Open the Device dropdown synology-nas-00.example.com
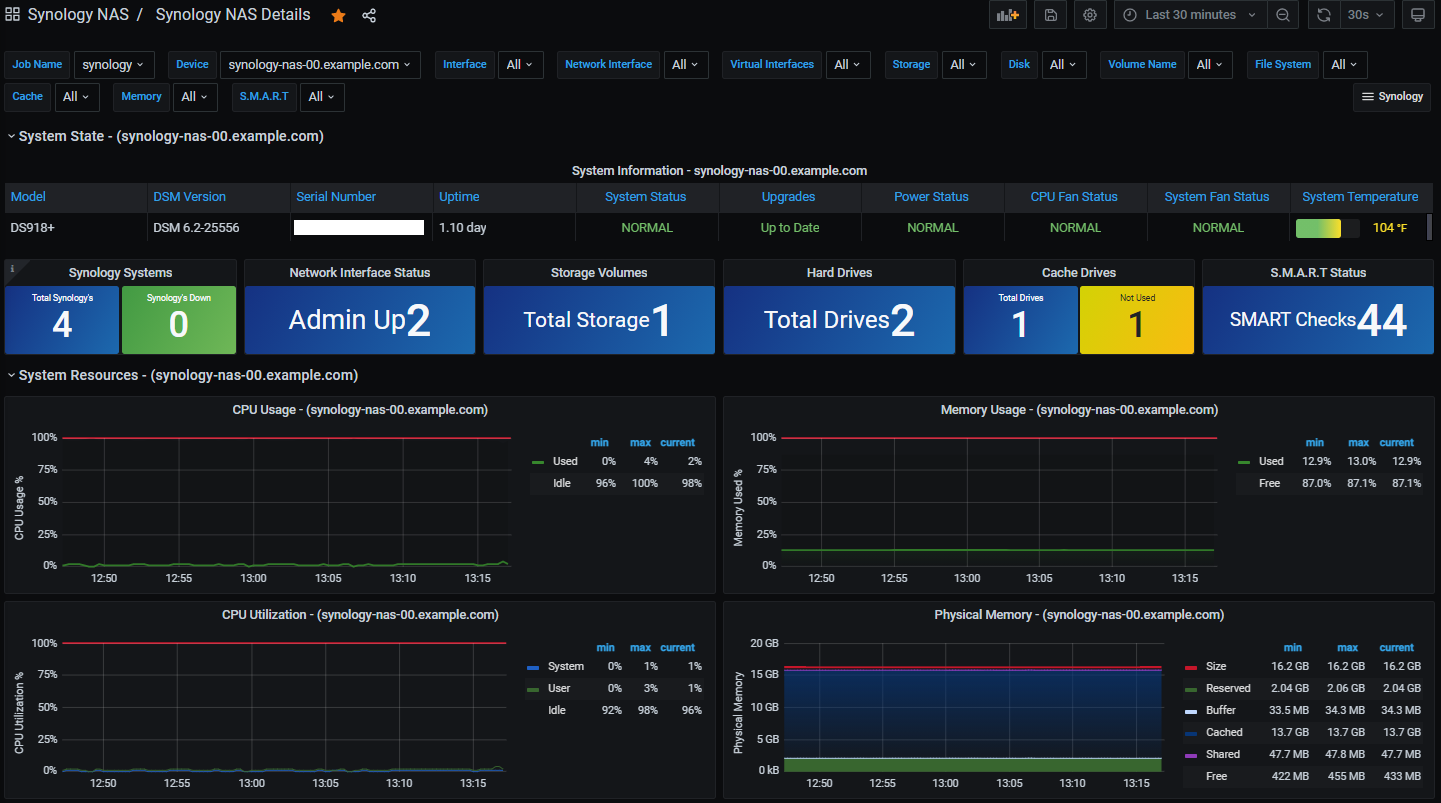Viewport: 1441px width, 803px height. point(320,65)
